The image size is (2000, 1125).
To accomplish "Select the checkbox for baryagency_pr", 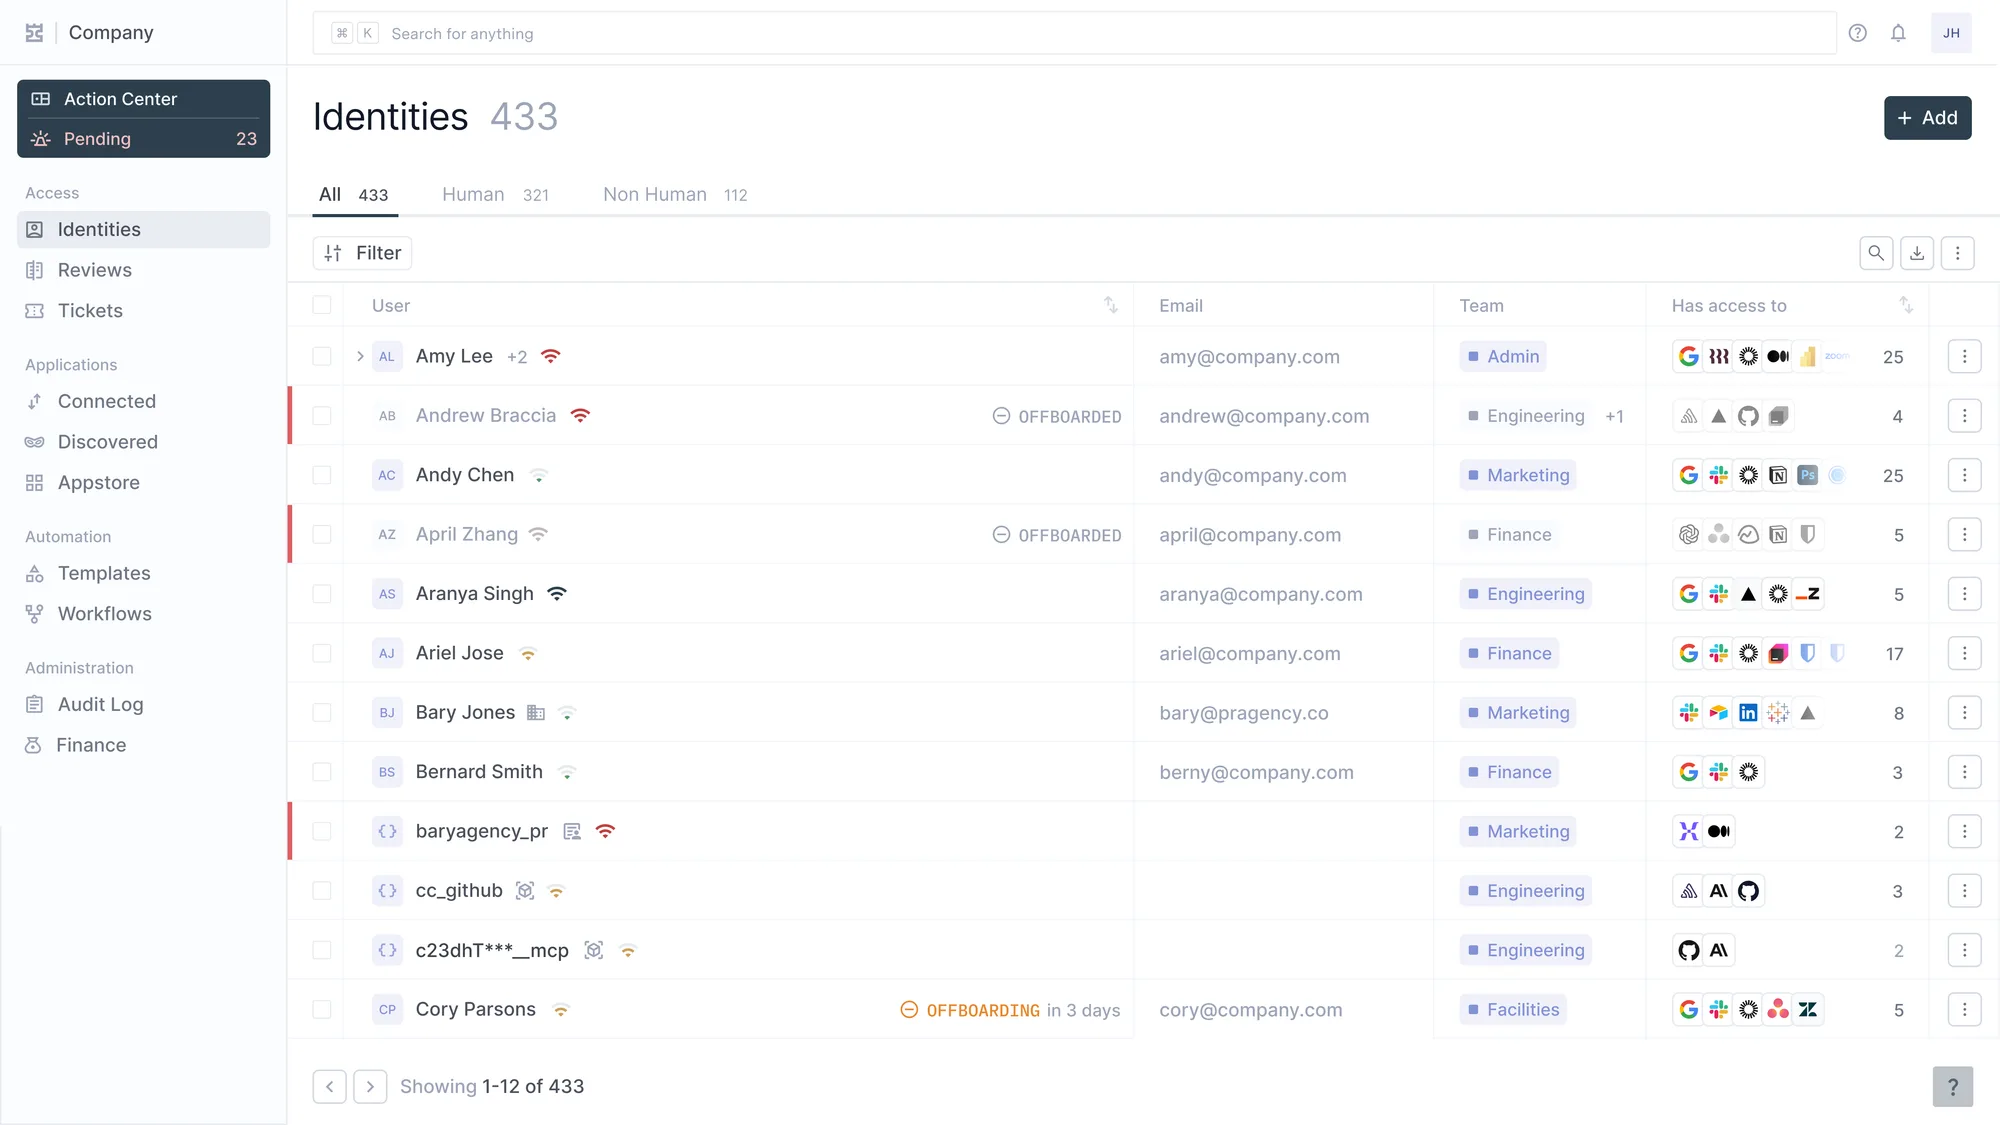I will click(322, 832).
